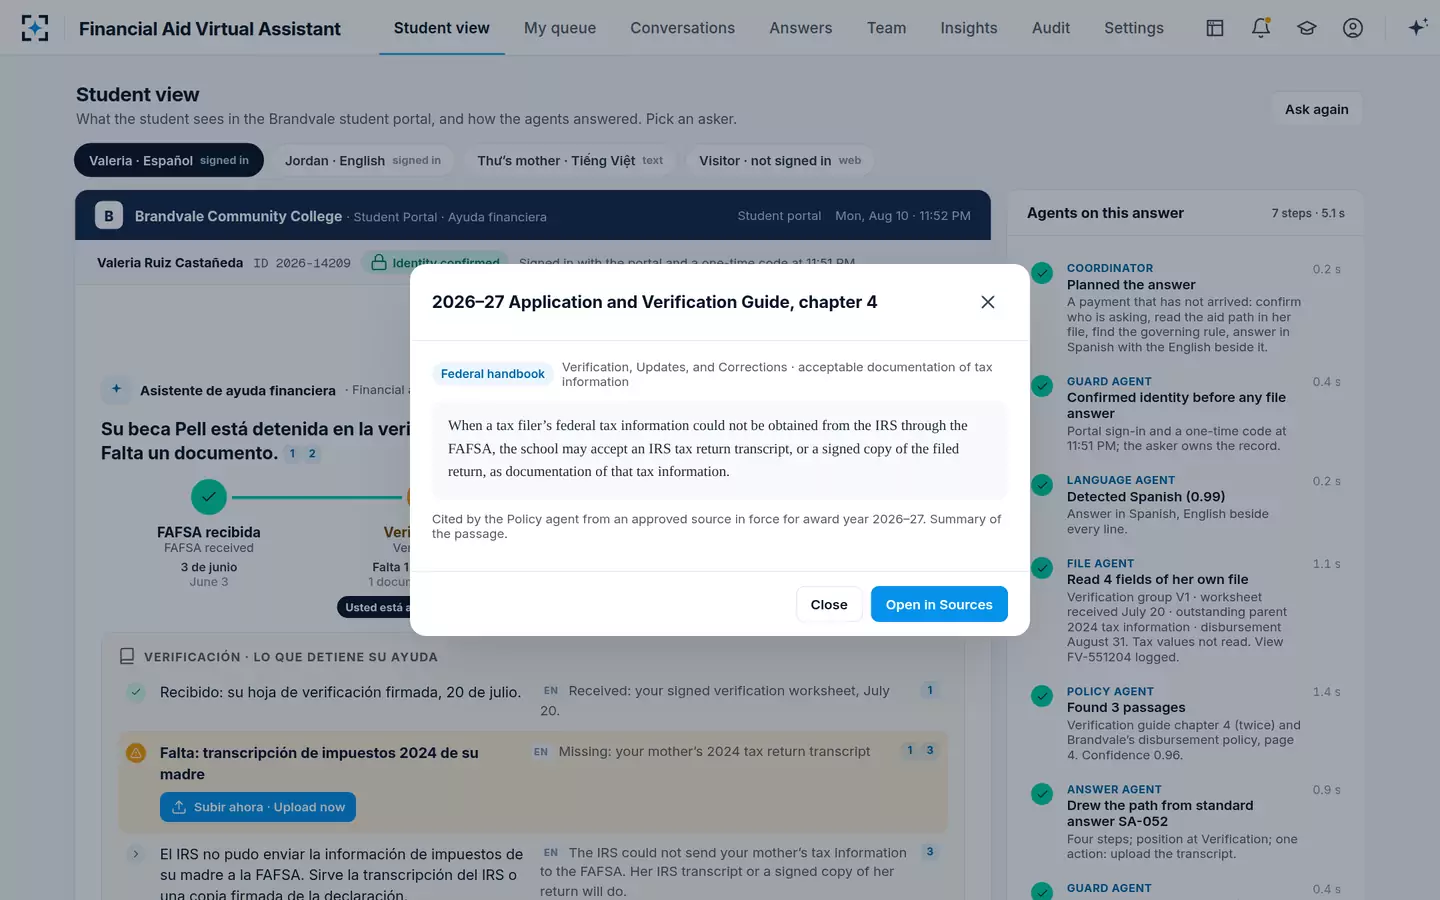The height and width of the screenshot is (900, 1440).
Task: Select asker Visitor · not signed in
Action: coord(780,160)
